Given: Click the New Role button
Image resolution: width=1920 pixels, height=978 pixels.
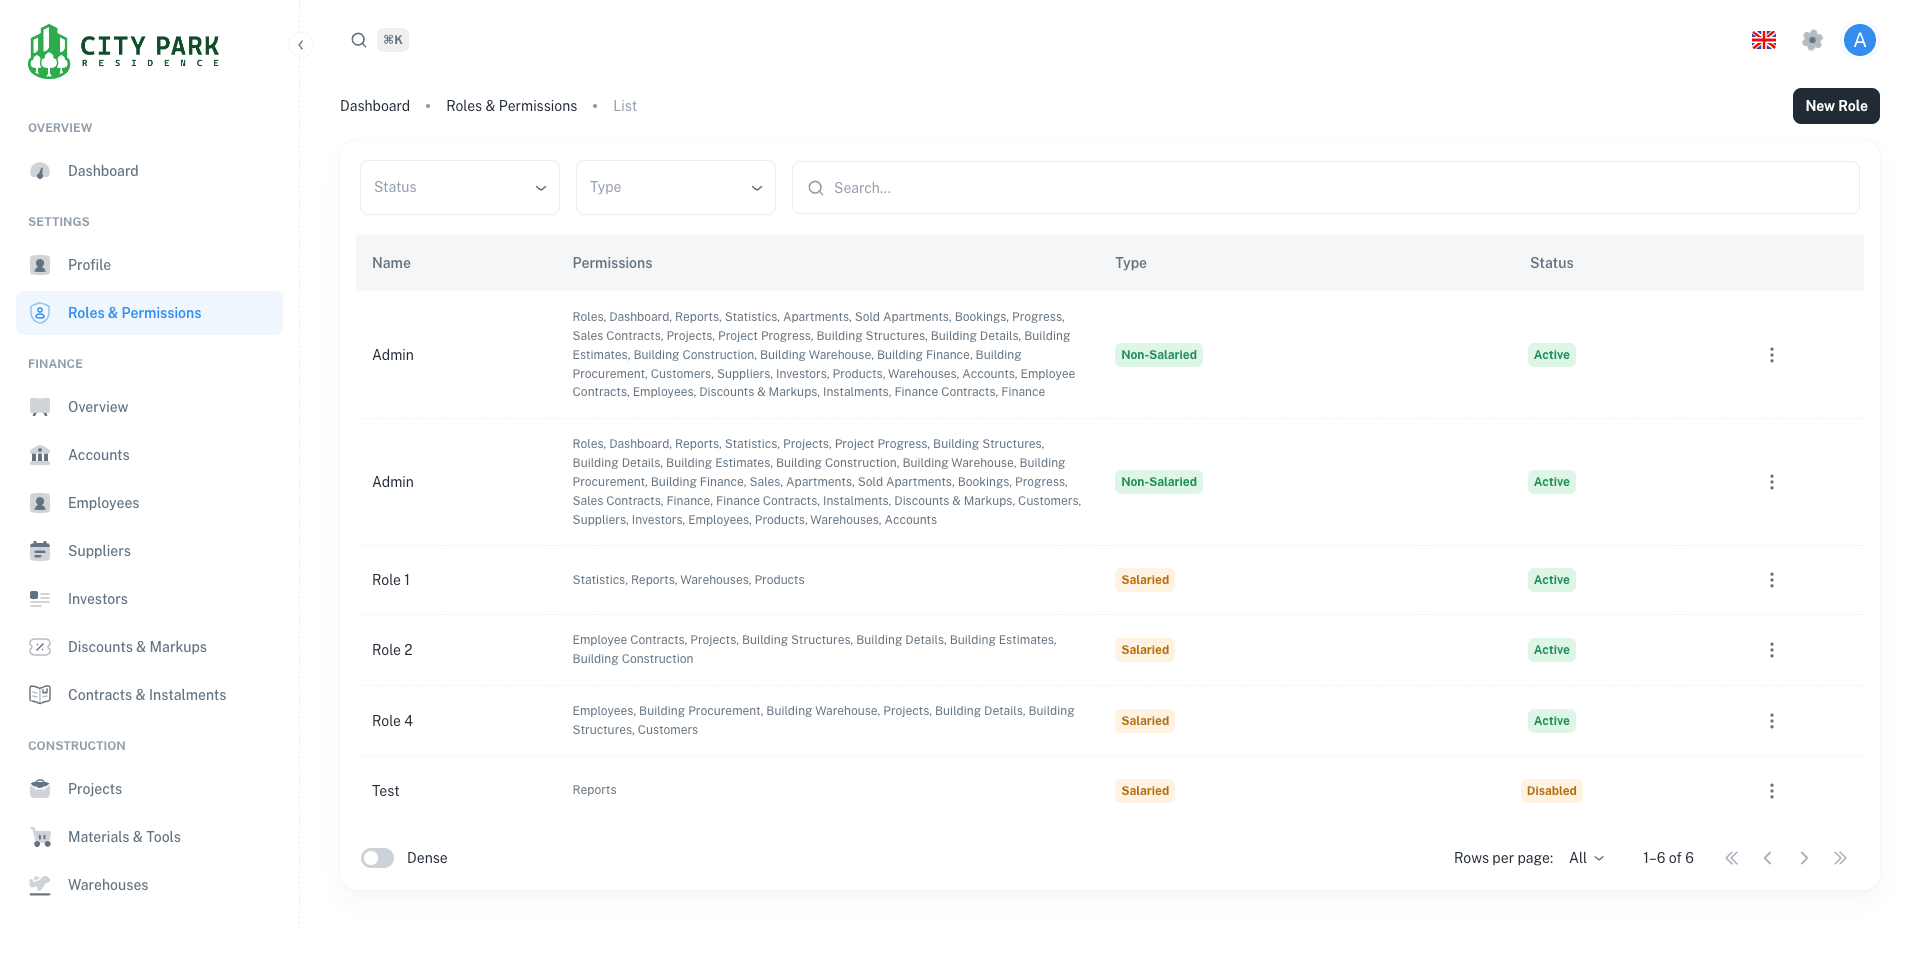Looking at the screenshot, I should (1835, 106).
